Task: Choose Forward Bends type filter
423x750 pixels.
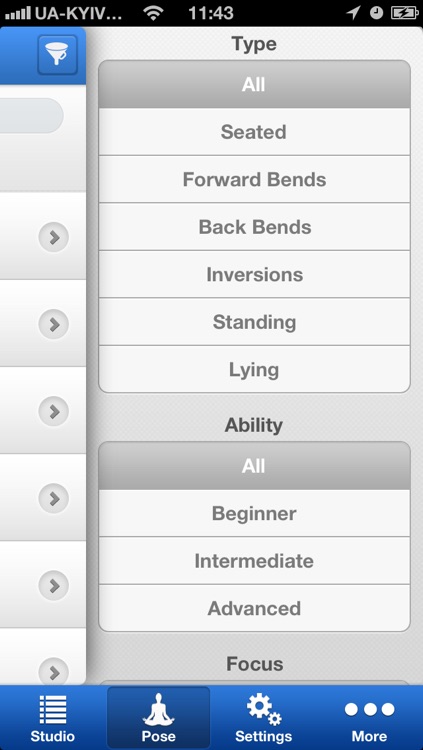Action: click(x=254, y=179)
